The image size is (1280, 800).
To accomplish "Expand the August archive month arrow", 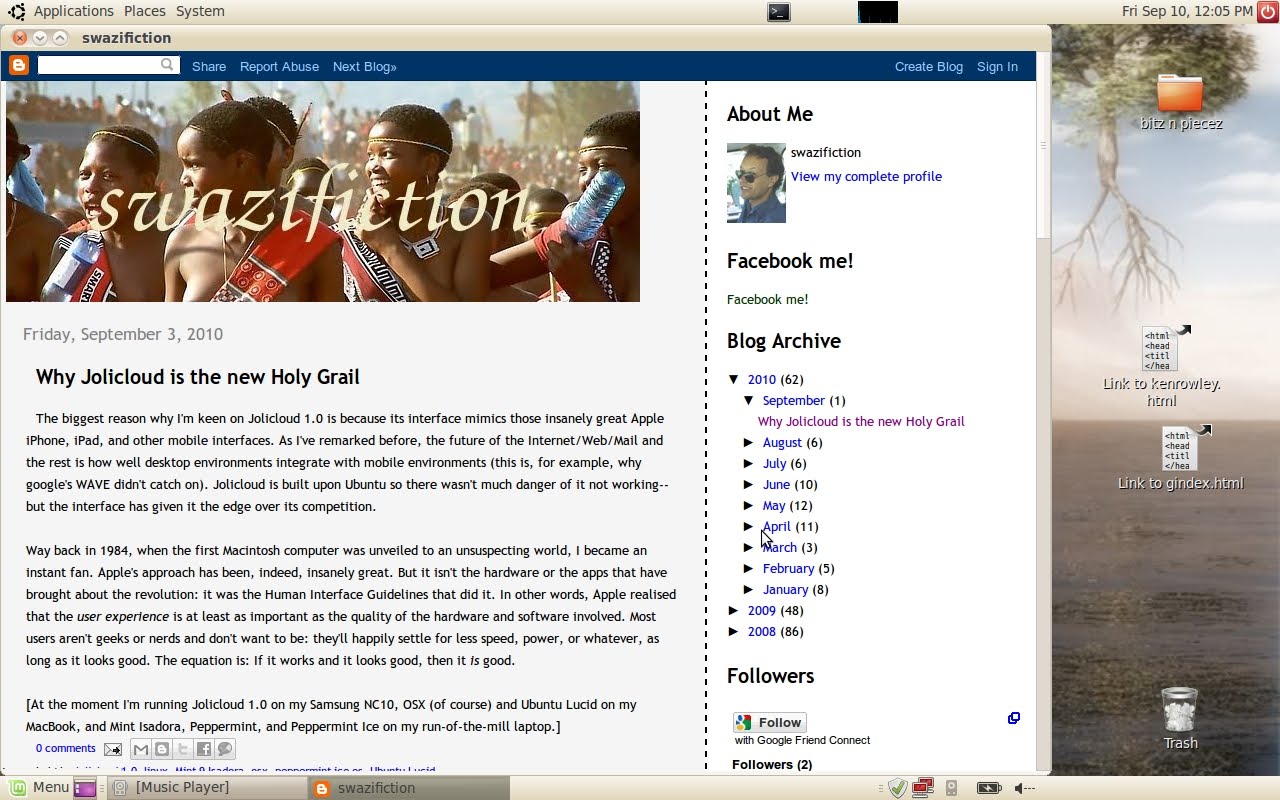I will click(749, 442).
